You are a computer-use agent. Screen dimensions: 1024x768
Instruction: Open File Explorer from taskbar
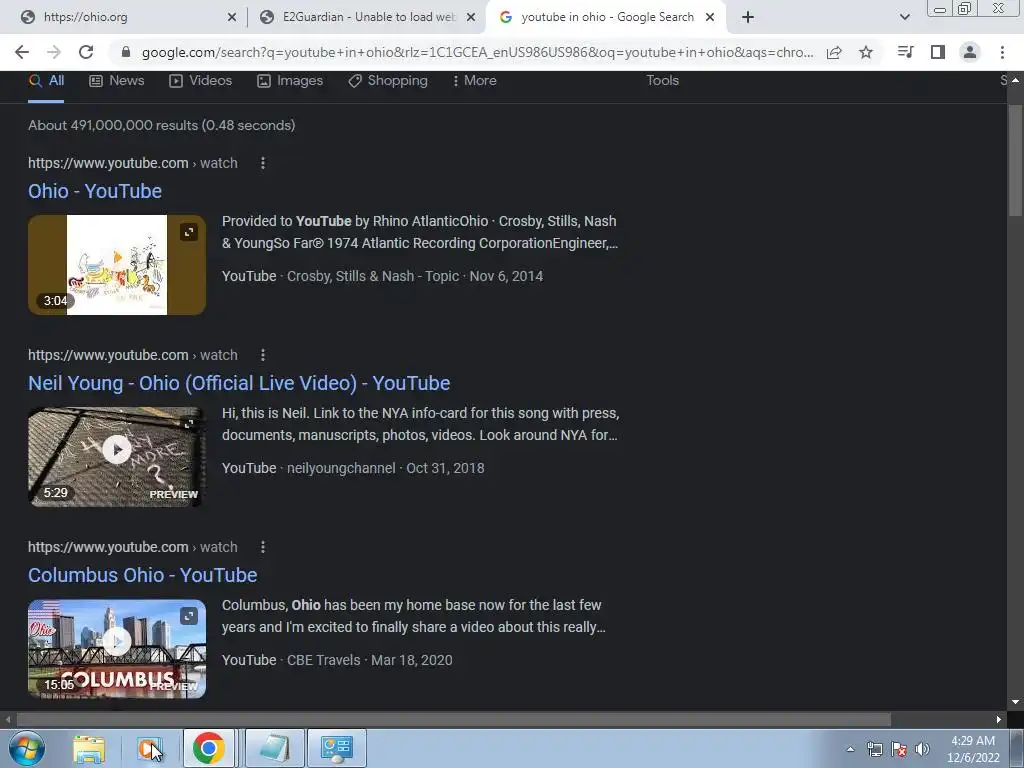tap(89, 748)
